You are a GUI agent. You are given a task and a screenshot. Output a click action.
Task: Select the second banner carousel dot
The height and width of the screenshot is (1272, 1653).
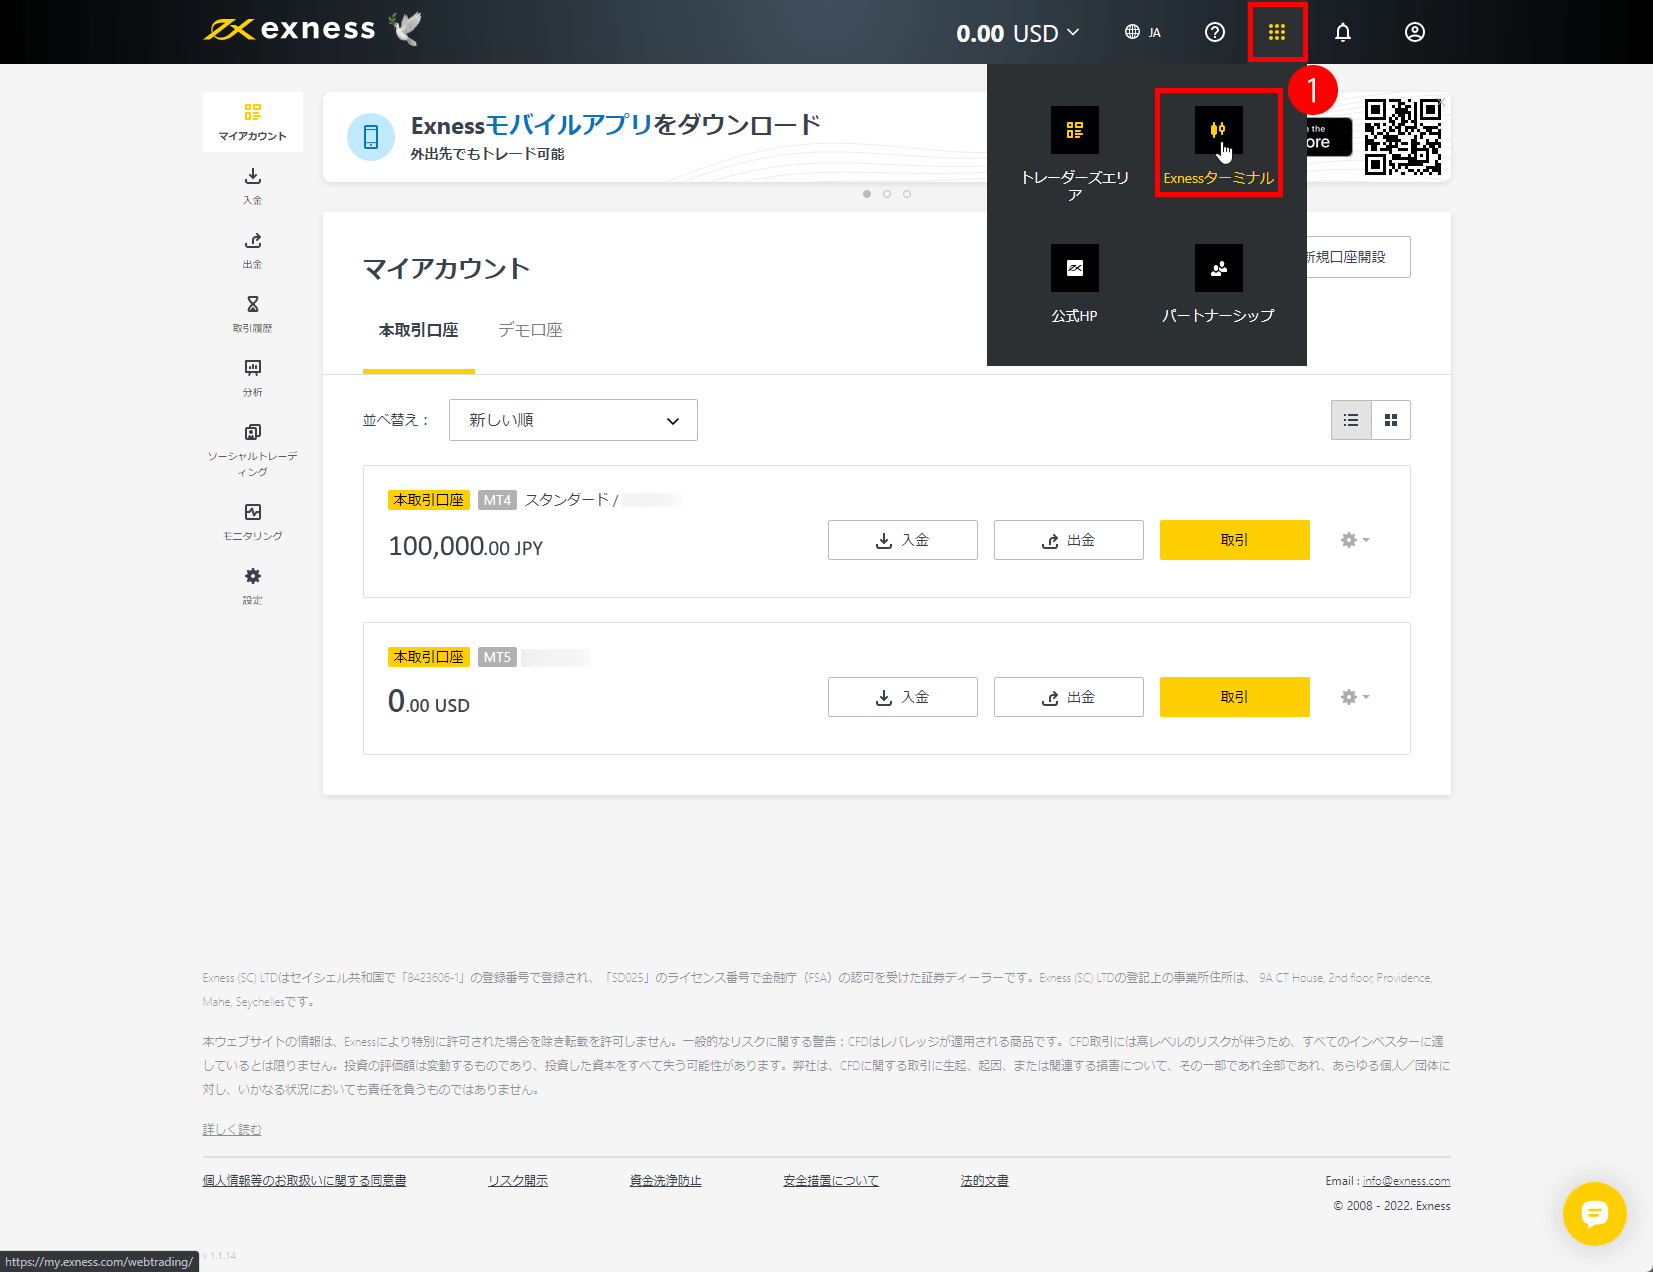pos(887,194)
